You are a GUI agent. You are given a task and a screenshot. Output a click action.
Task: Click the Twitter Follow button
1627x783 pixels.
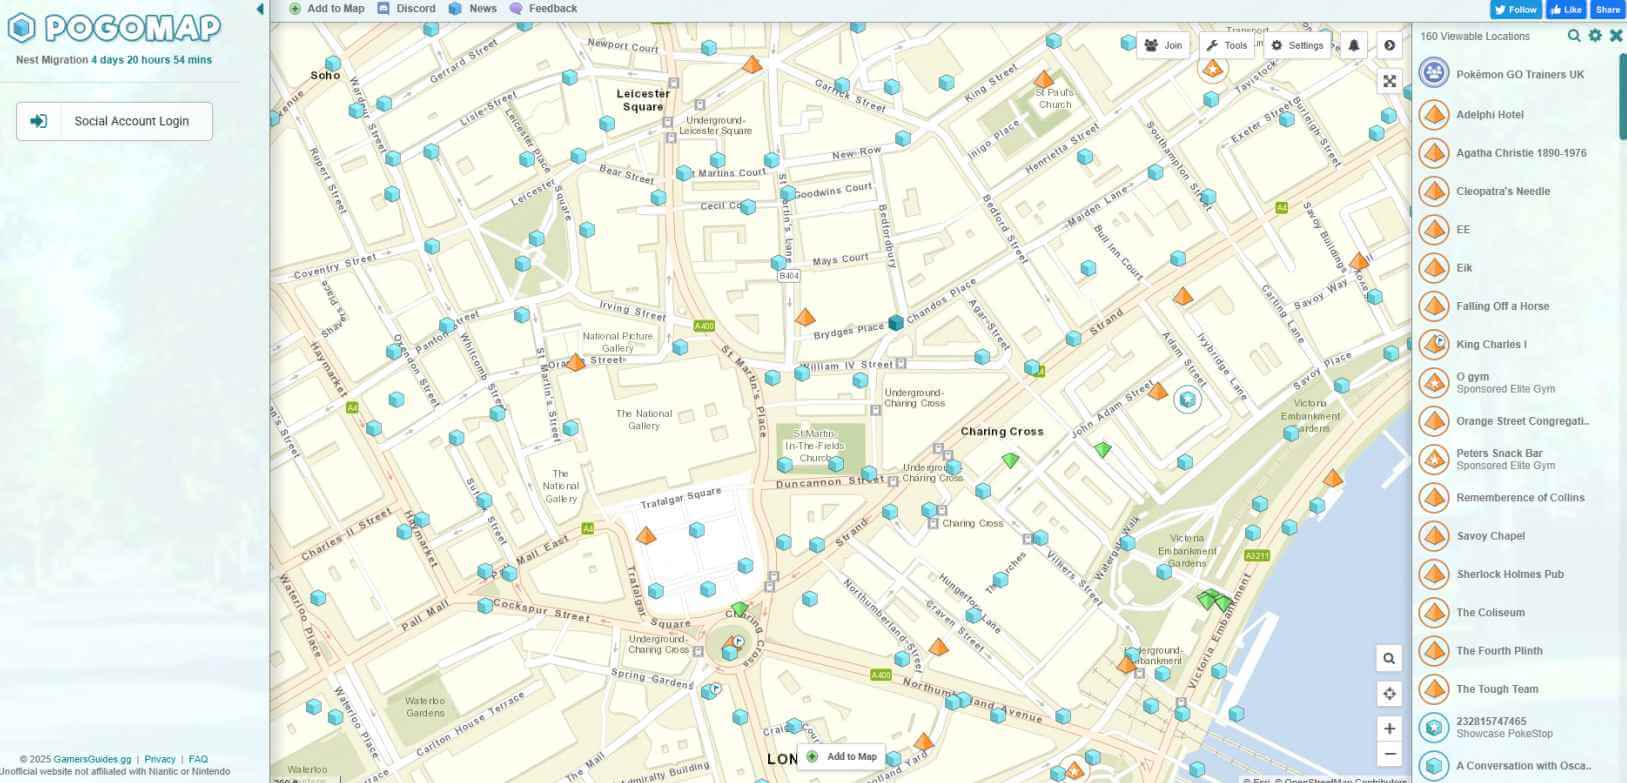[1515, 9]
